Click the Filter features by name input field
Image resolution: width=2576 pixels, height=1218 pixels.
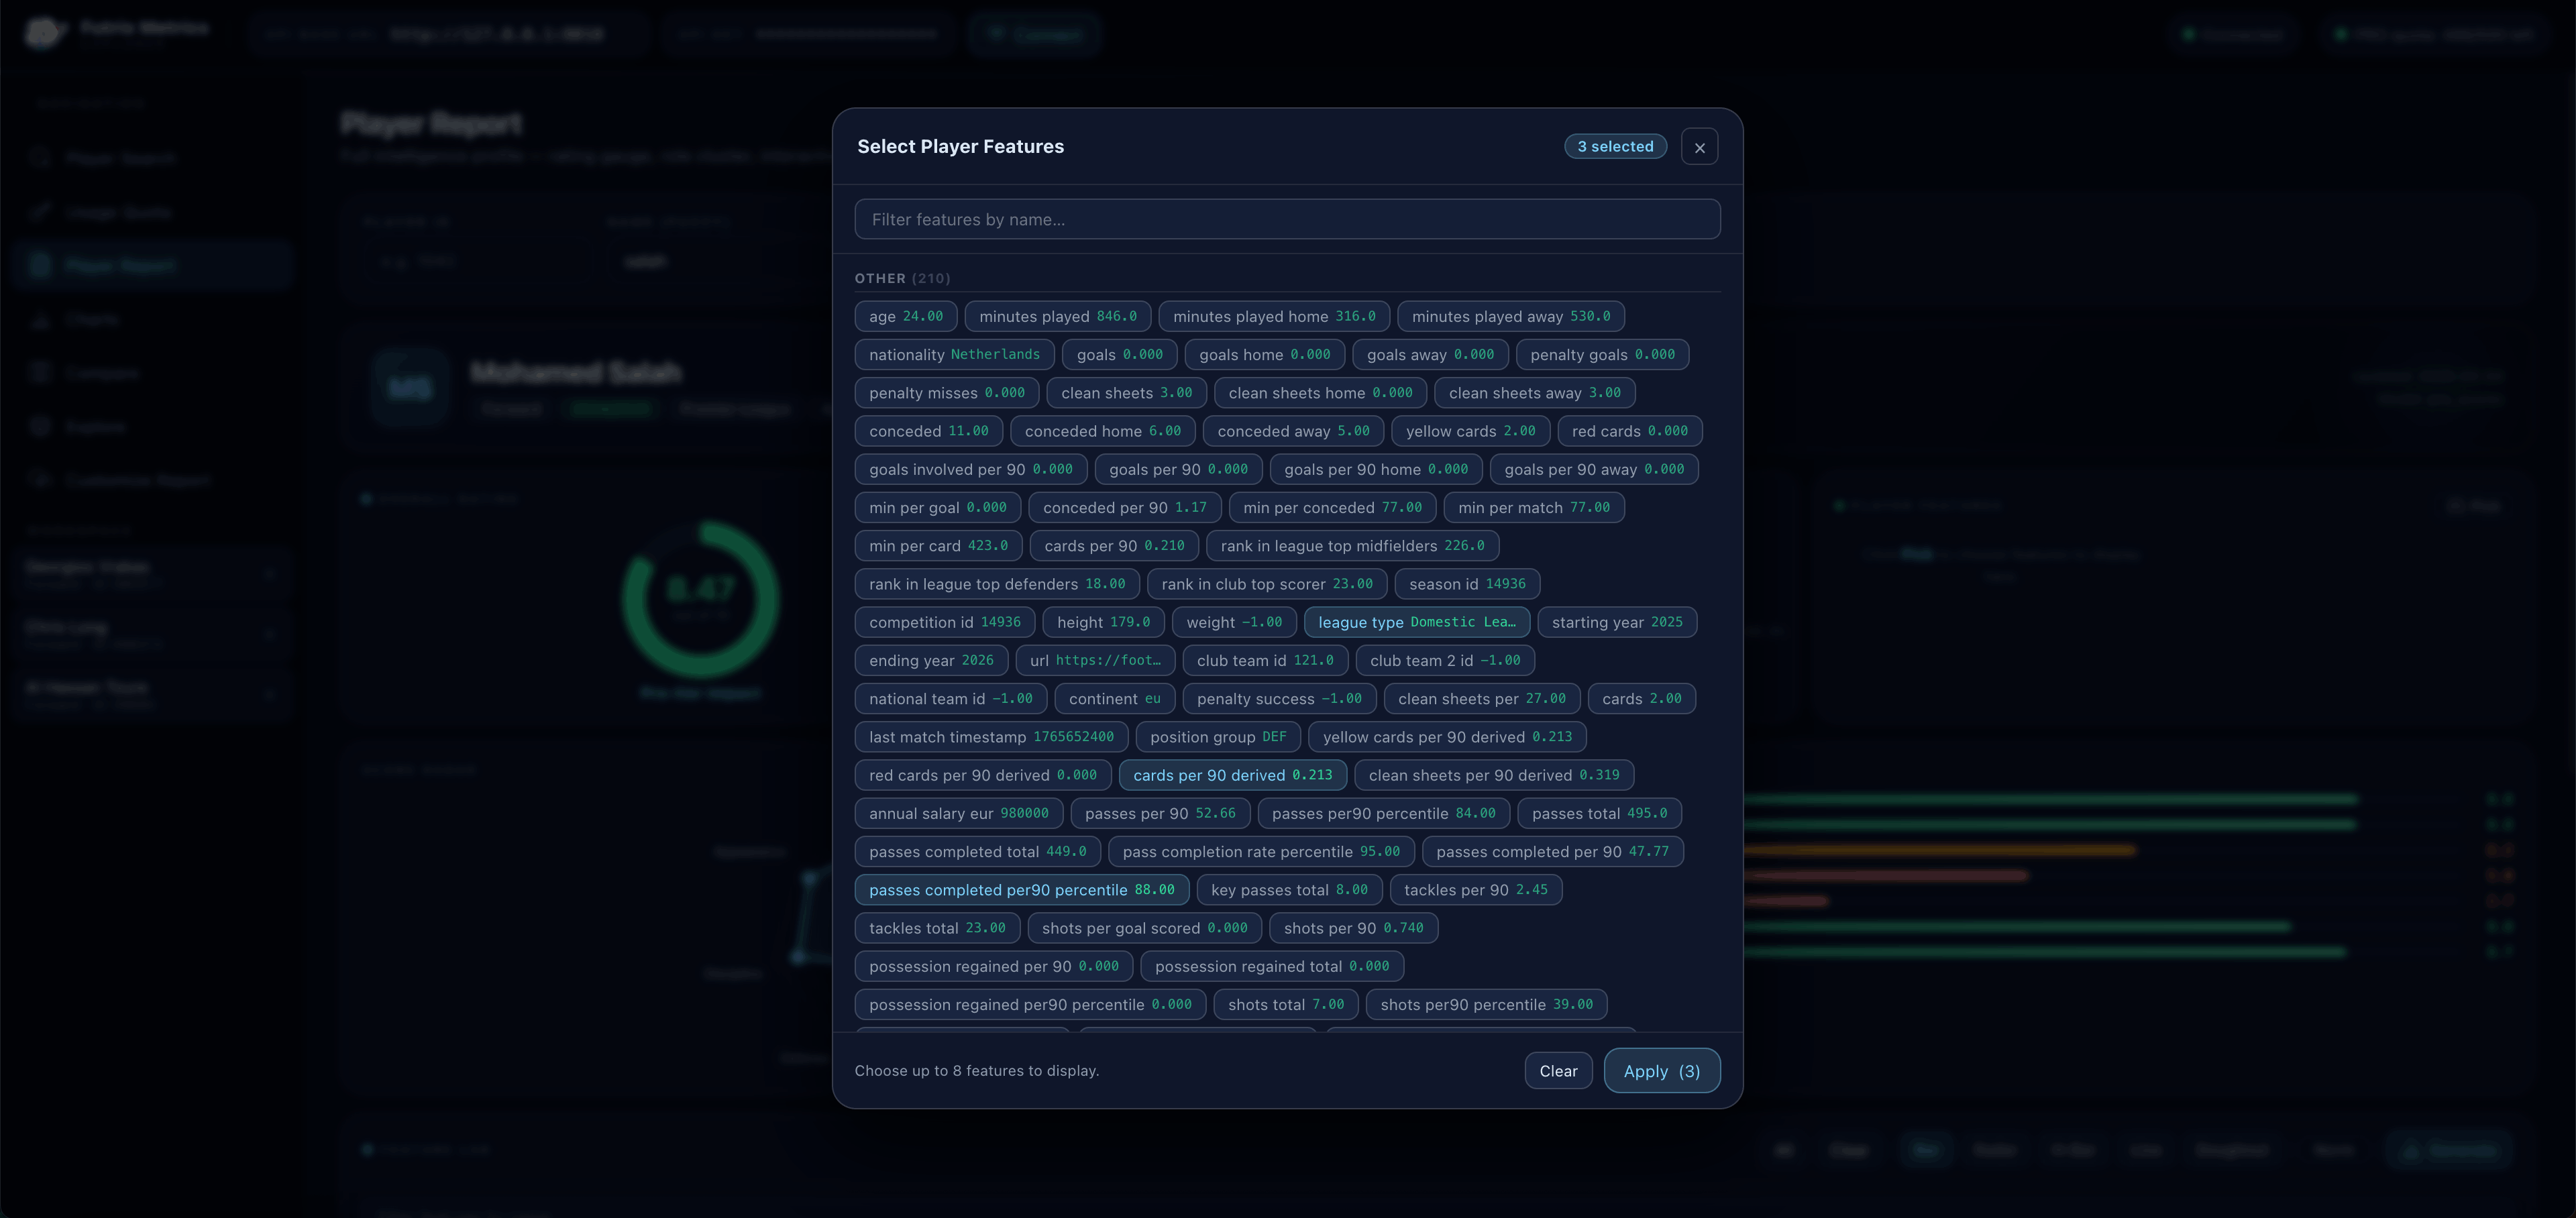1287,219
